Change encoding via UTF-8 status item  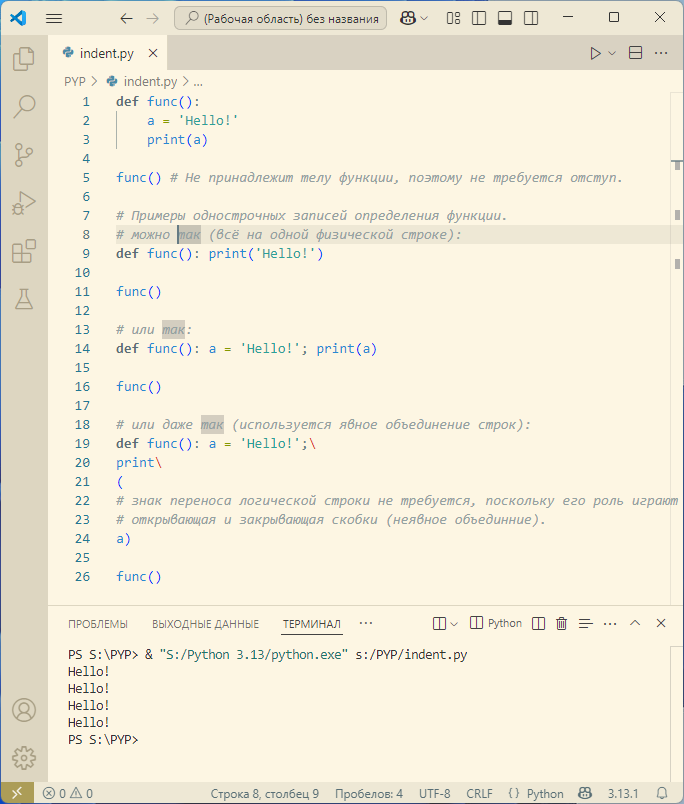(434, 793)
